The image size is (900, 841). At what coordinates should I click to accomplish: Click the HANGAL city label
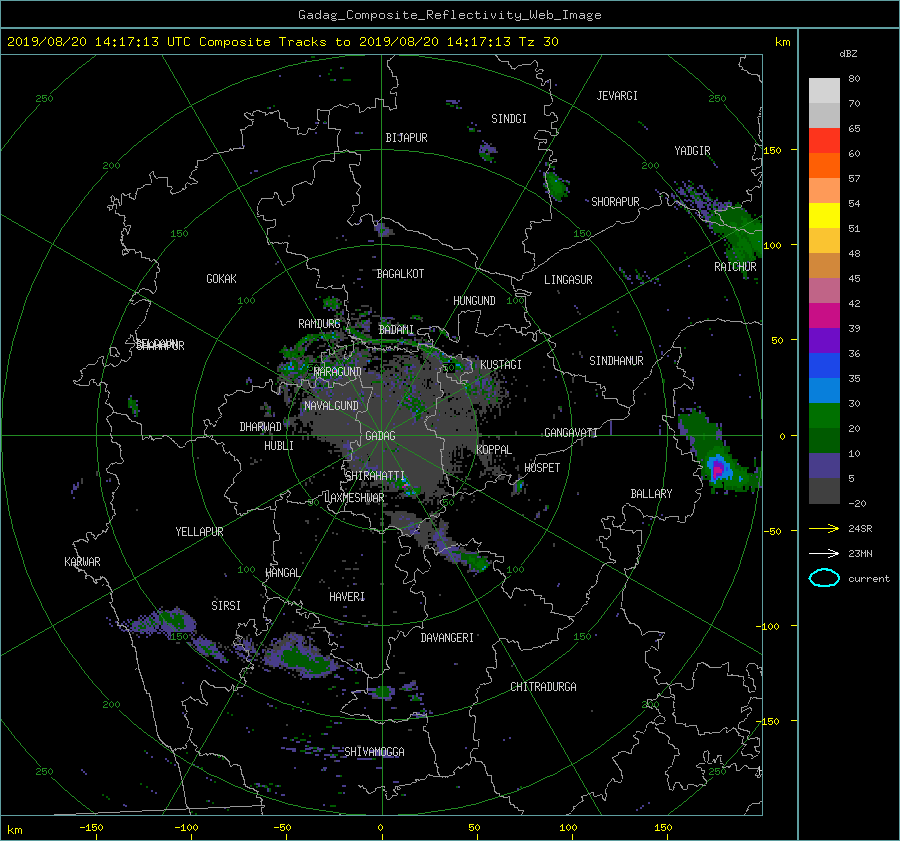click(282, 573)
